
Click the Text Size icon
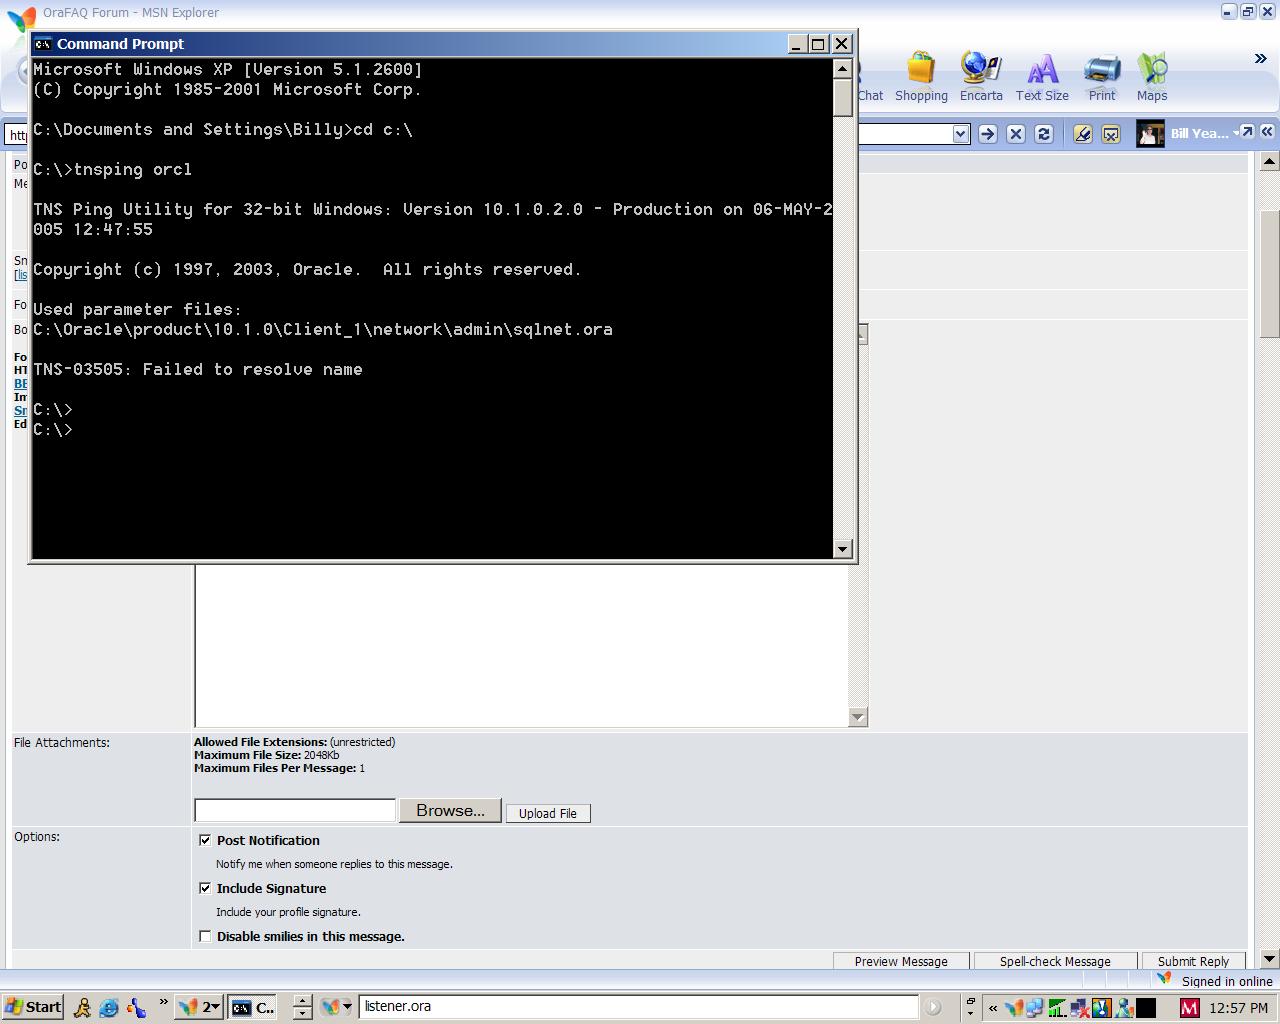click(x=1042, y=77)
